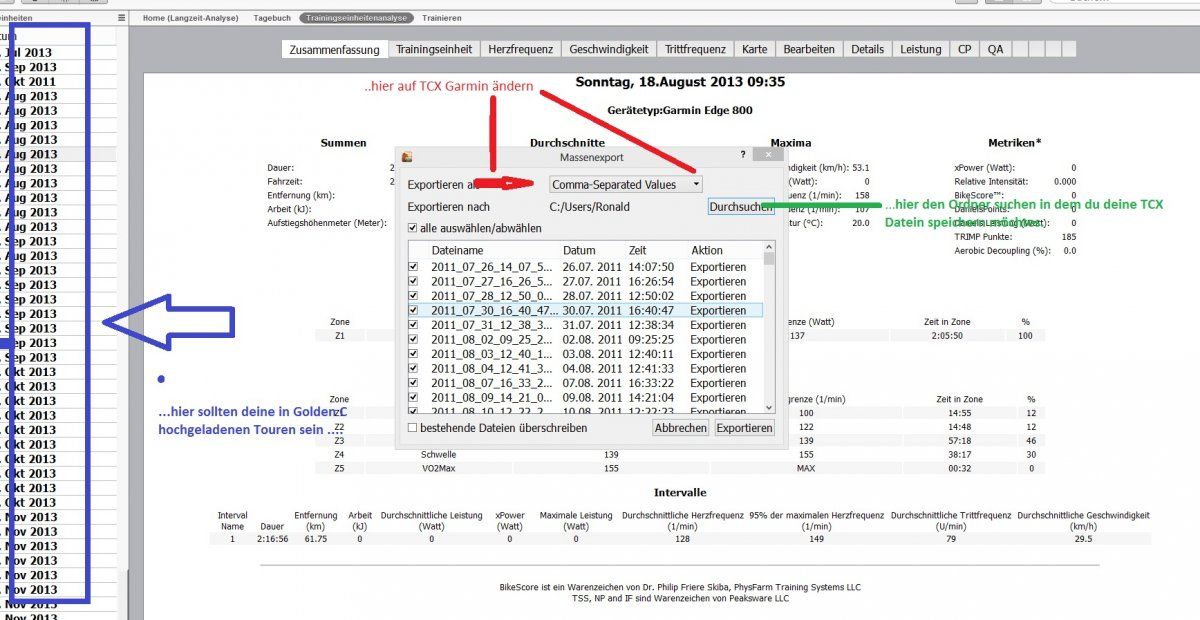
Task: Click the question mark help button
Action: coord(742,155)
